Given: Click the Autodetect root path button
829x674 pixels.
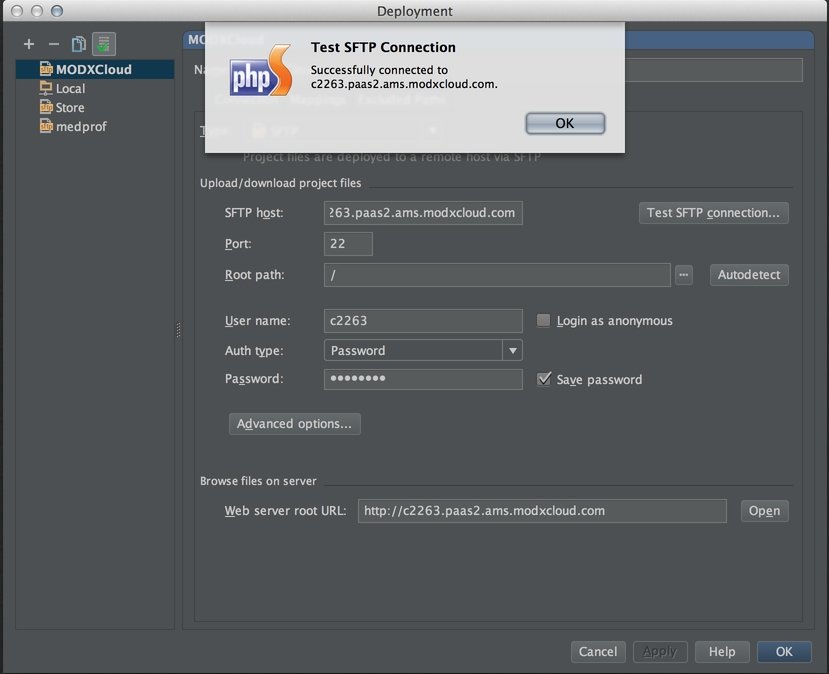Looking at the screenshot, I should [748, 275].
